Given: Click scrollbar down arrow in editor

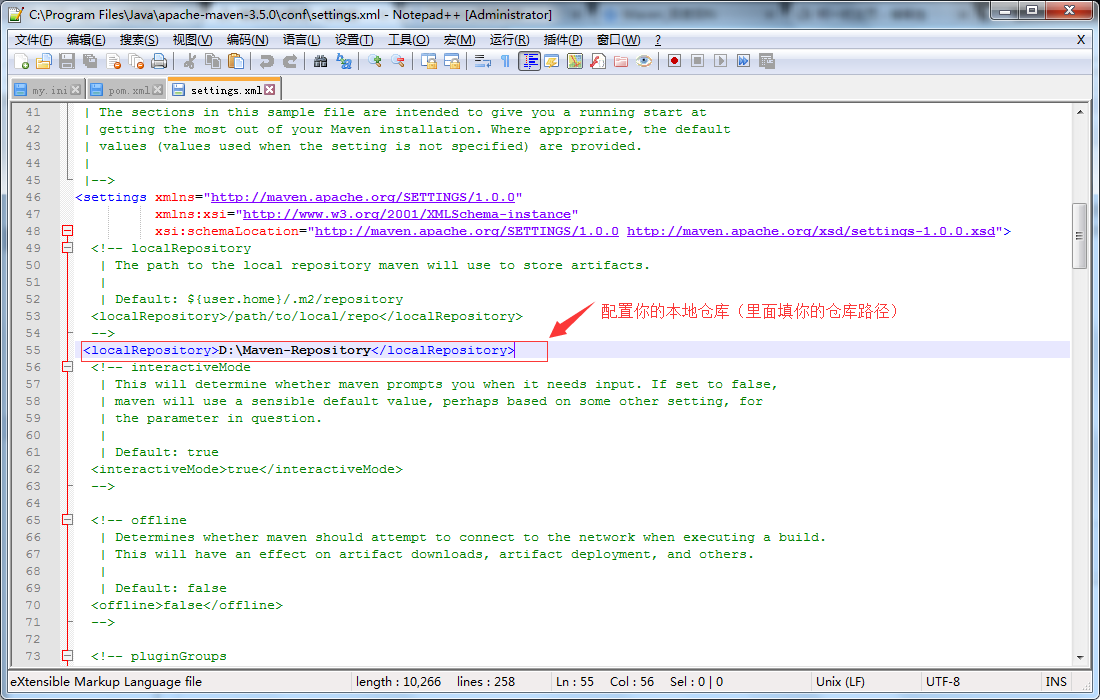Looking at the screenshot, I should pos(1080,657).
